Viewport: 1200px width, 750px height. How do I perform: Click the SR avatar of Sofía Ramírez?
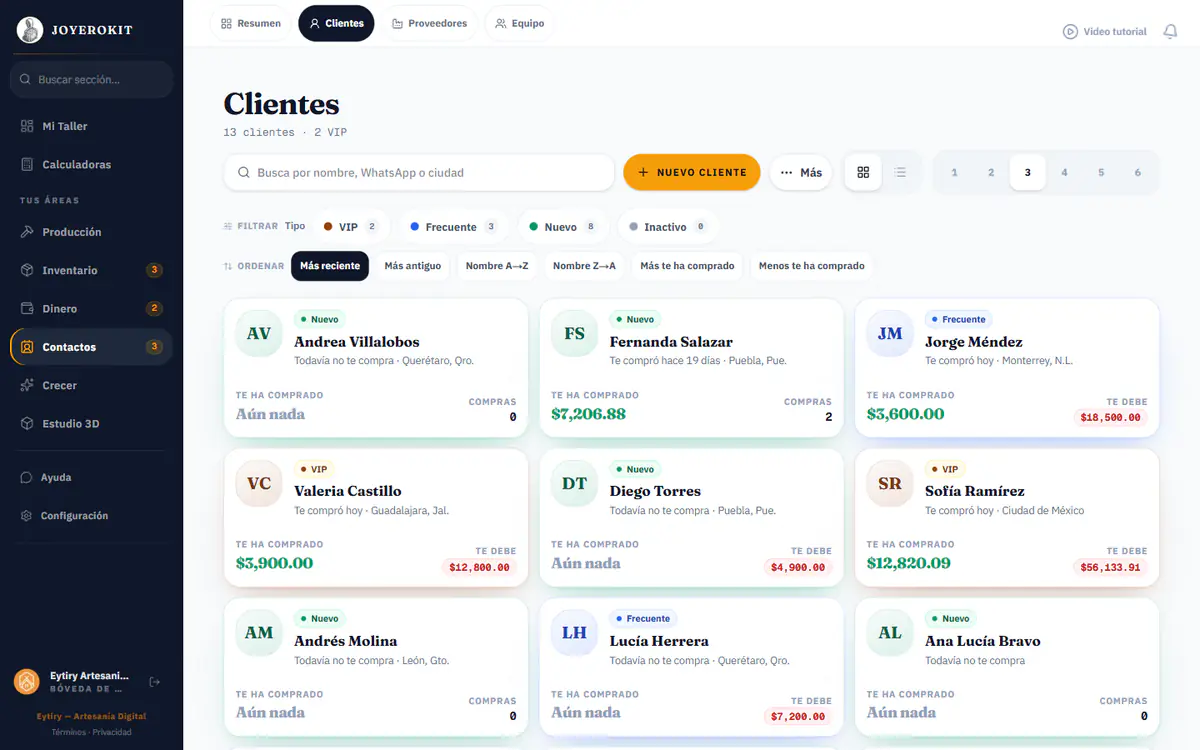890,484
